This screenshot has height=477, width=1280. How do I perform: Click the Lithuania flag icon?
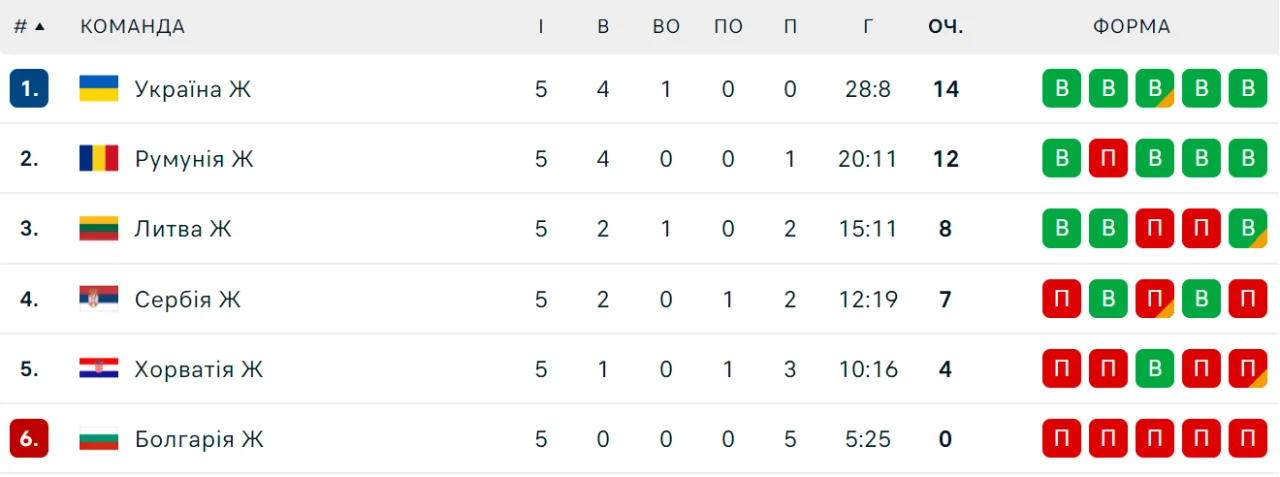(x=99, y=229)
